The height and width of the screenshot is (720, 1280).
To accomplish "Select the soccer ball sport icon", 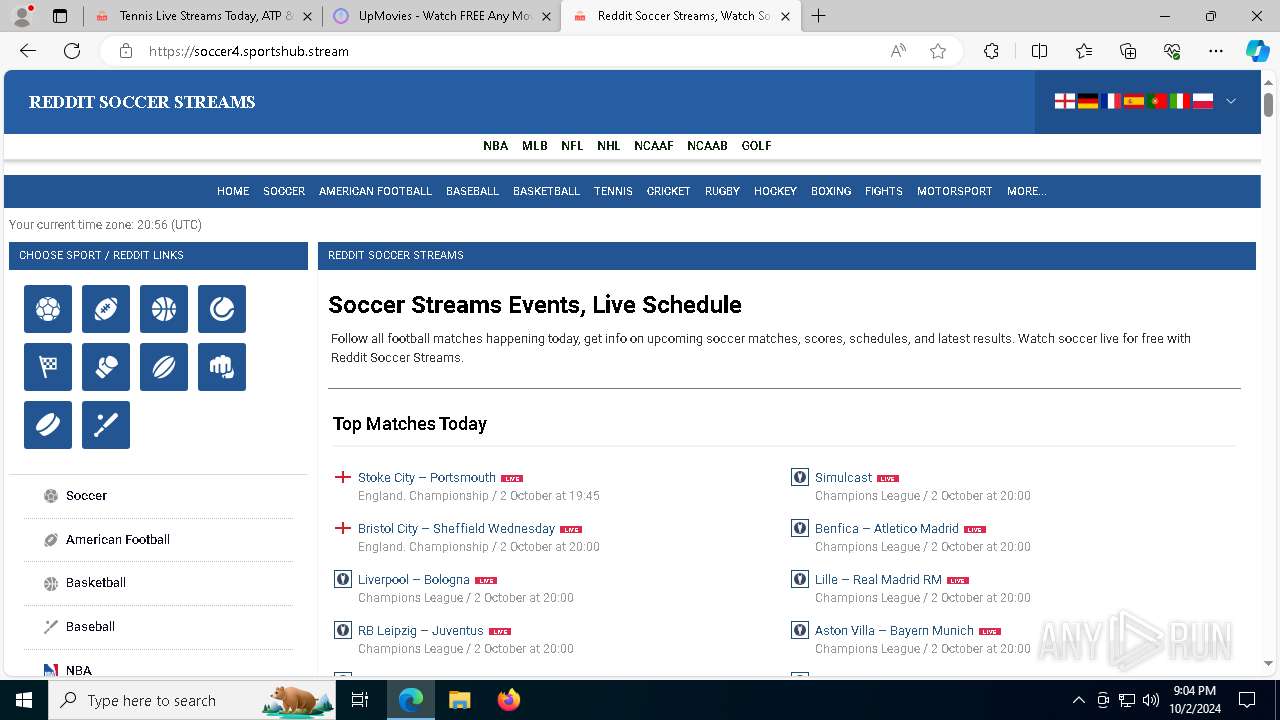I will (x=48, y=309).
